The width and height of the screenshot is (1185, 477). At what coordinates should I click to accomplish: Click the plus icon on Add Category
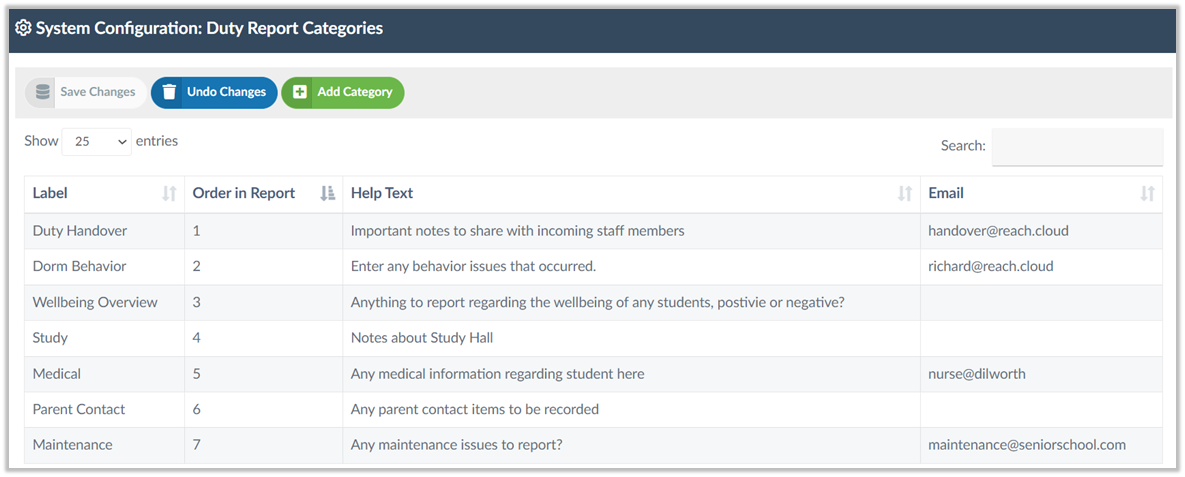[299, 92]
